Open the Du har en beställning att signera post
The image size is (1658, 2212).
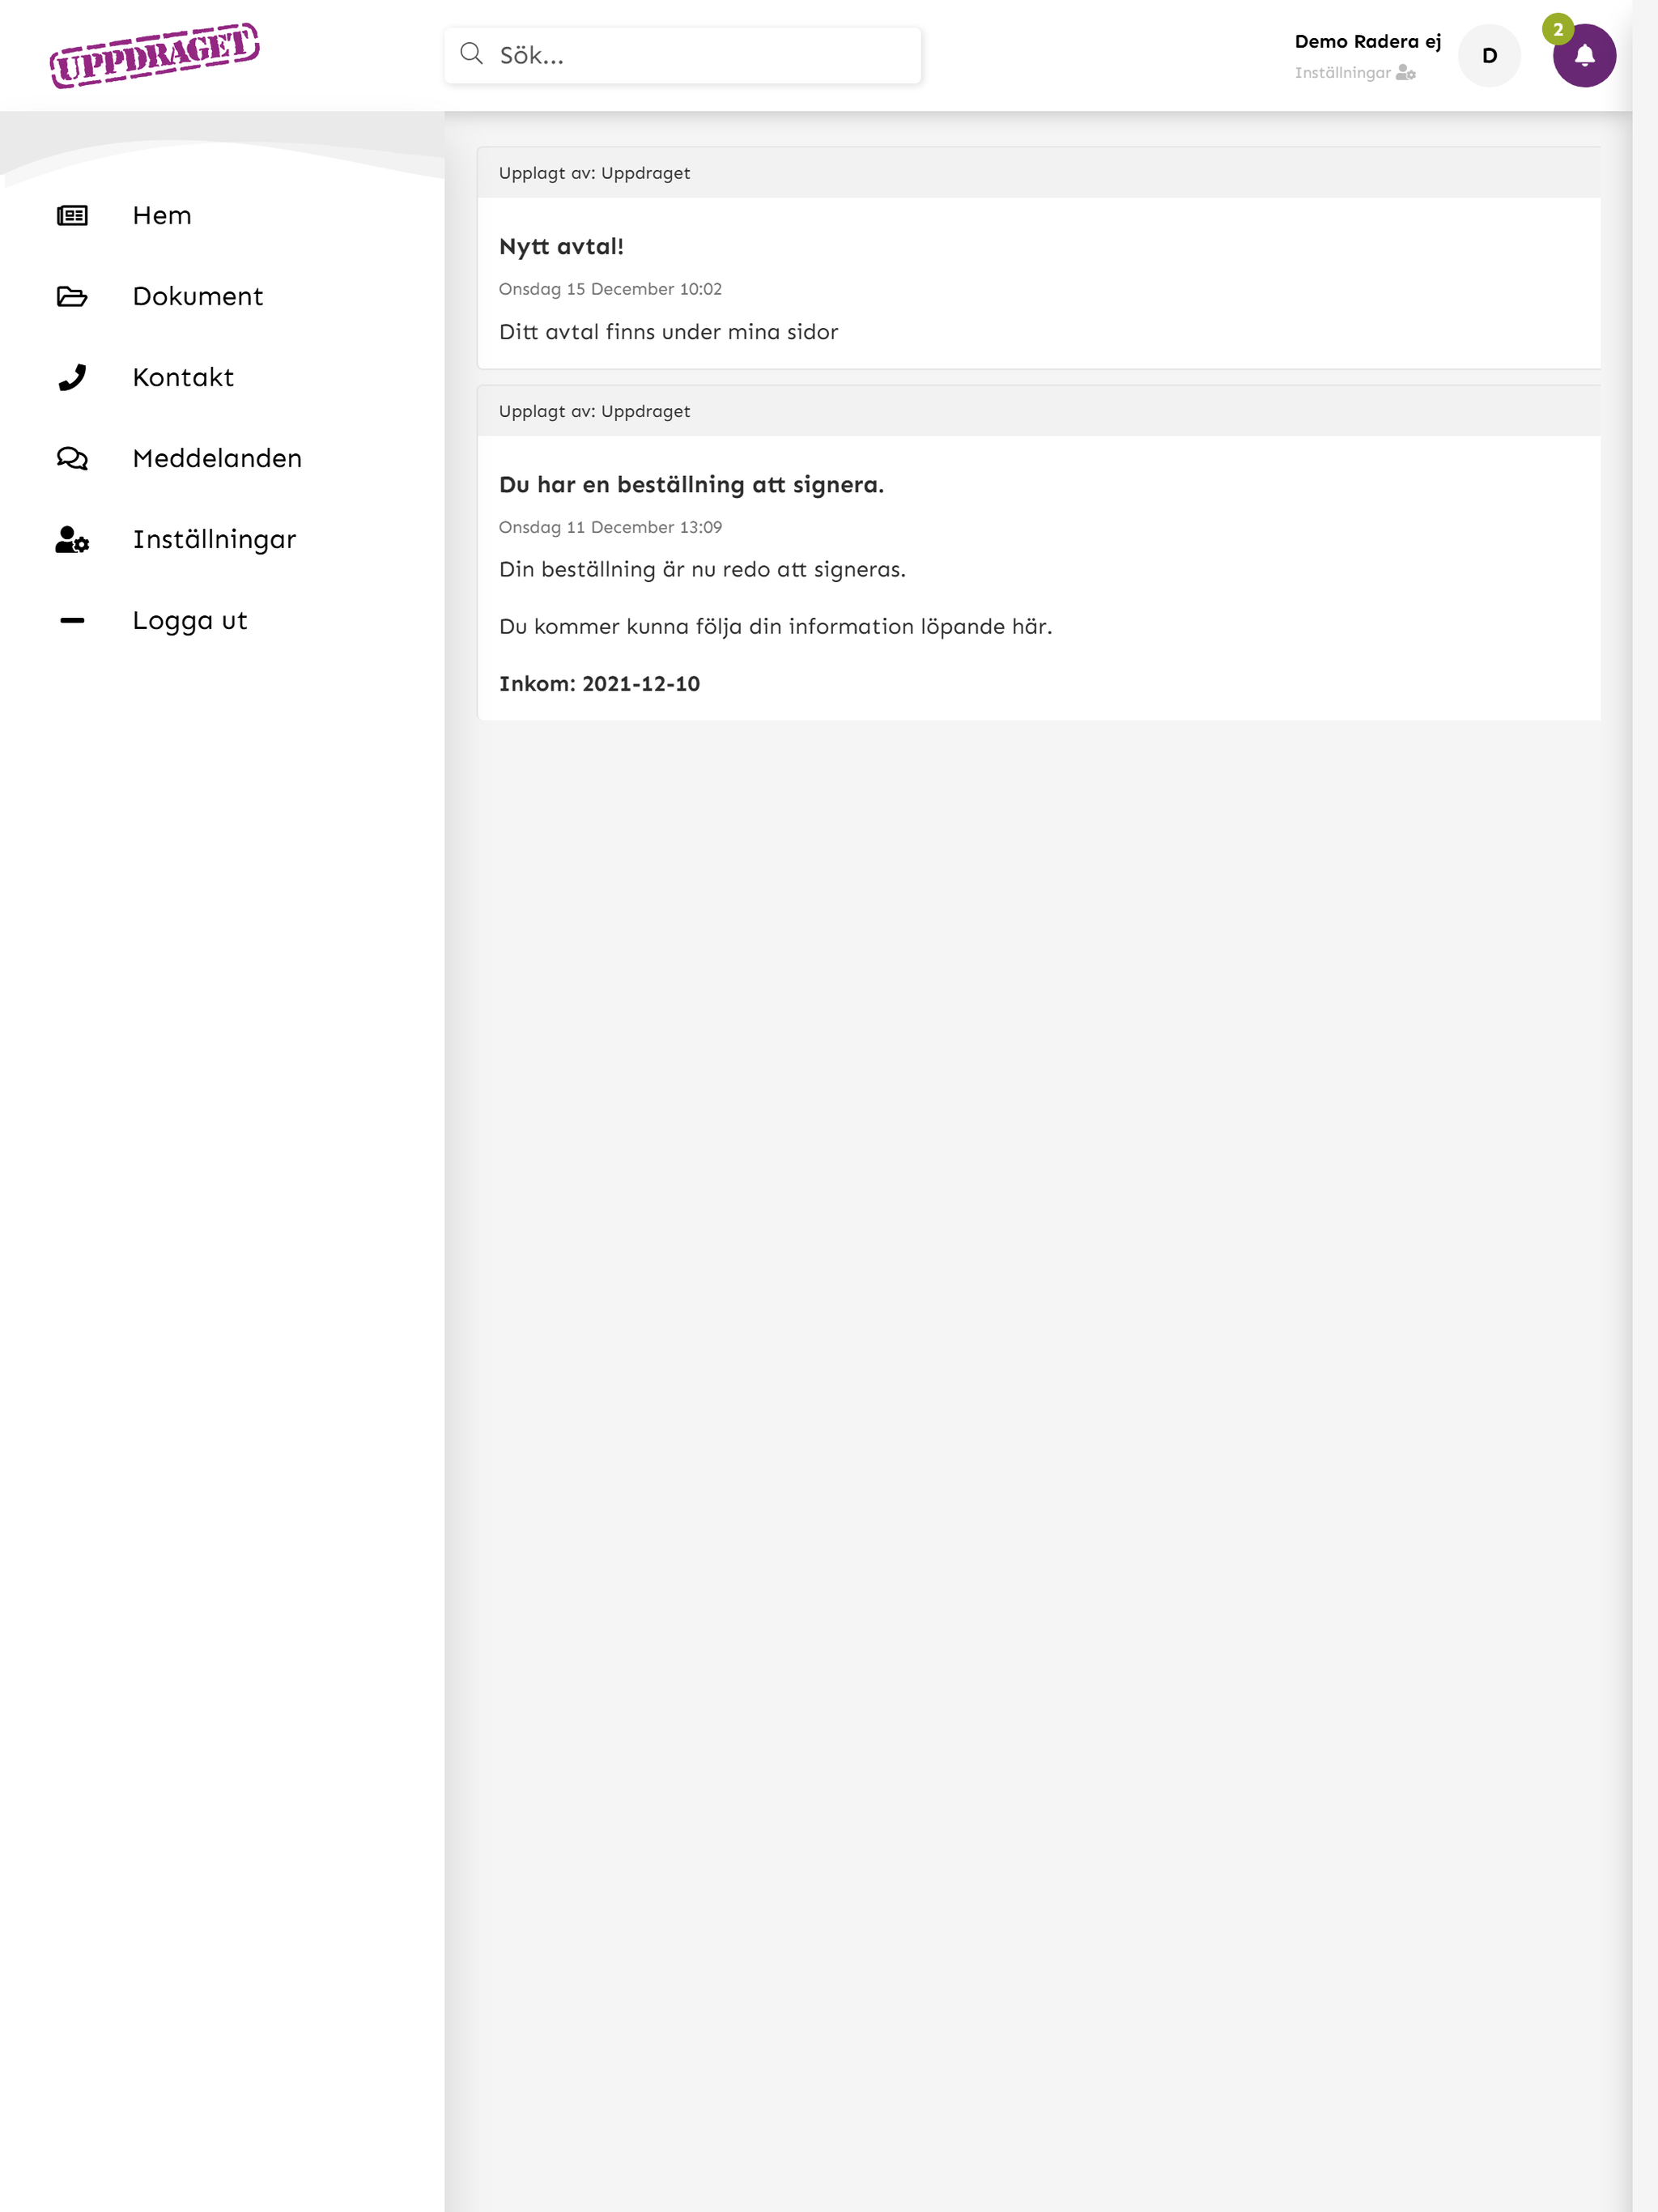(x=691, y=484)
